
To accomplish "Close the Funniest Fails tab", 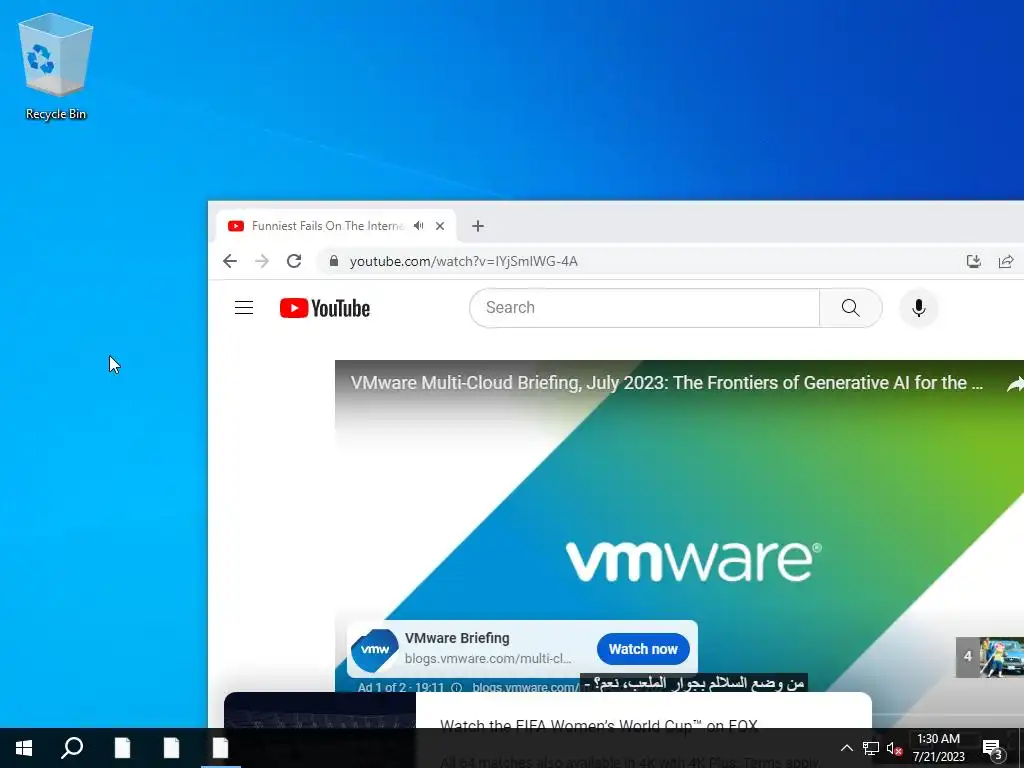I will tap(440, 226).
